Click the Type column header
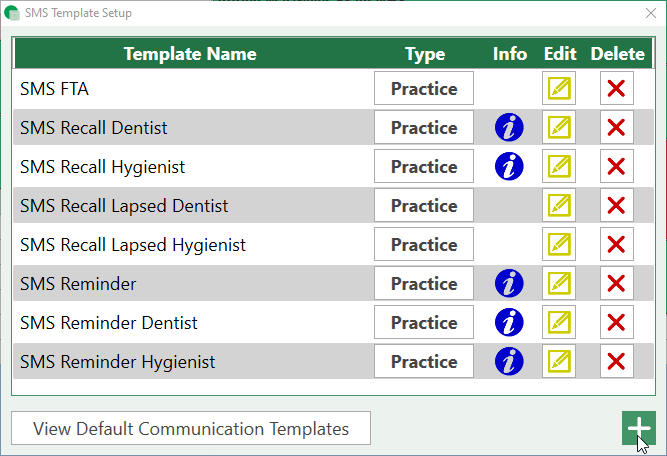This screenshot has width=667, height=456. [425, 54]
